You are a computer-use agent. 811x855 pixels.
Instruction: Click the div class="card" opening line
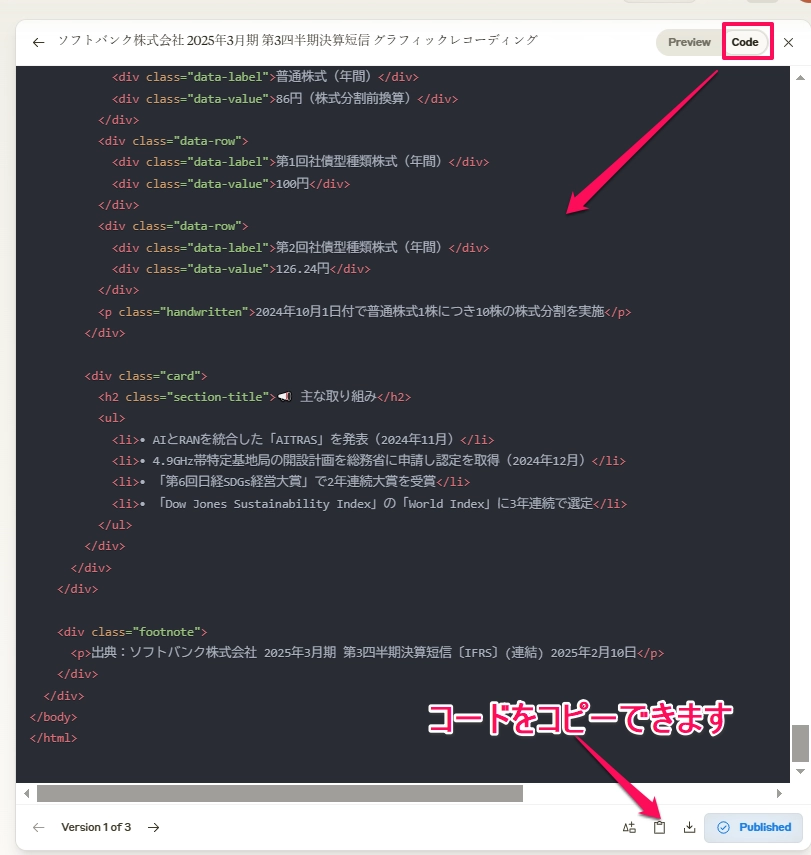click(x=146, y=376)
